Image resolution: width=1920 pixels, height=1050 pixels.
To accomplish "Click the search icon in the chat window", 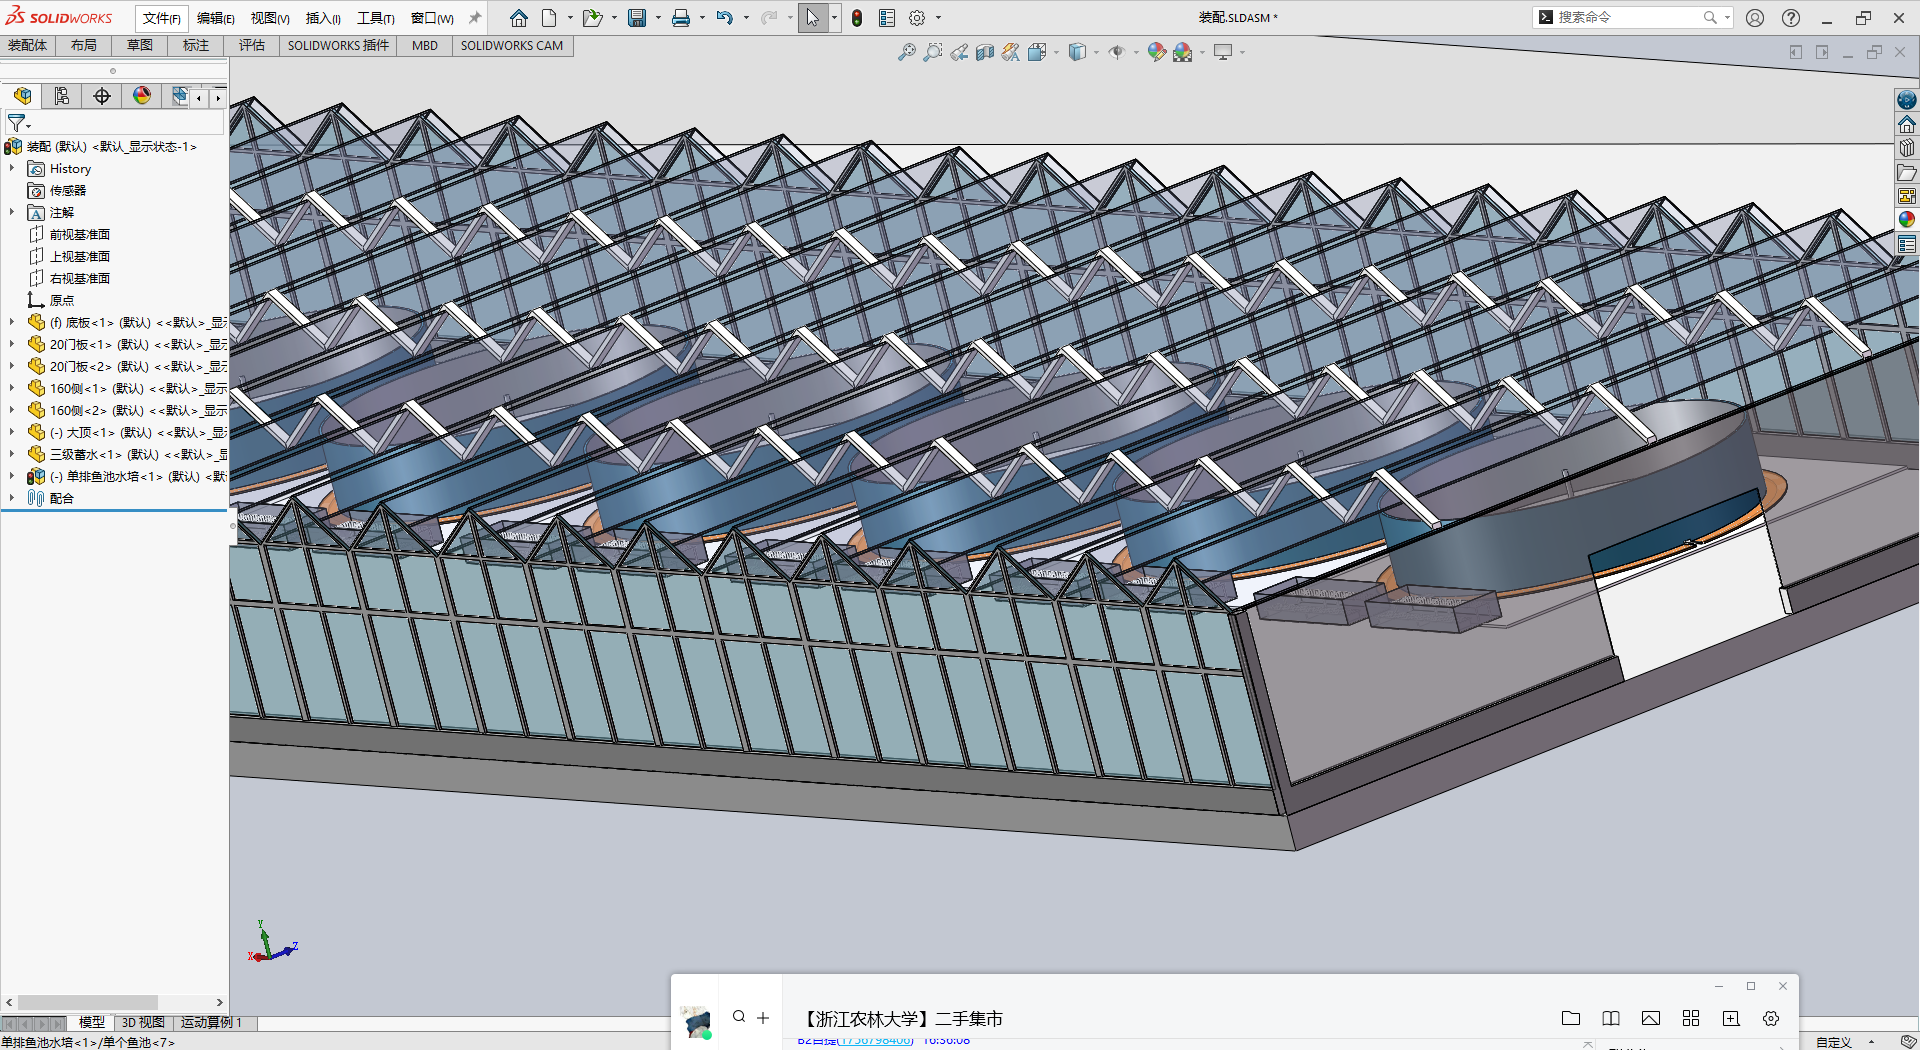I will click(x=739, y=1017).
